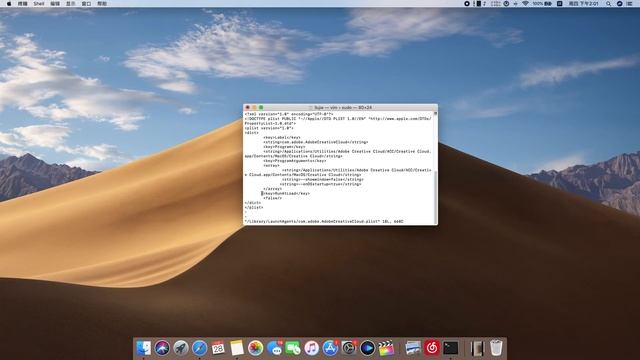Click the closing </plist> line
Viewport: 640px width, 360px height.
254,207
